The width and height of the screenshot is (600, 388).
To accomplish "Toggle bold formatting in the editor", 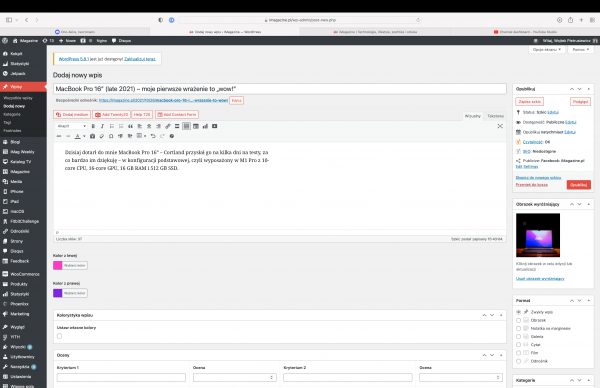I will (x=93, y=126).
